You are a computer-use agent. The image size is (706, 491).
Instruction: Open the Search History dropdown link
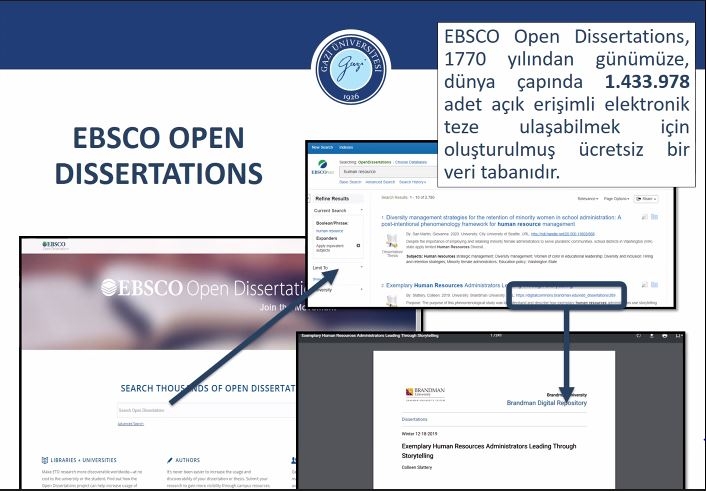[x=412, y=182]
